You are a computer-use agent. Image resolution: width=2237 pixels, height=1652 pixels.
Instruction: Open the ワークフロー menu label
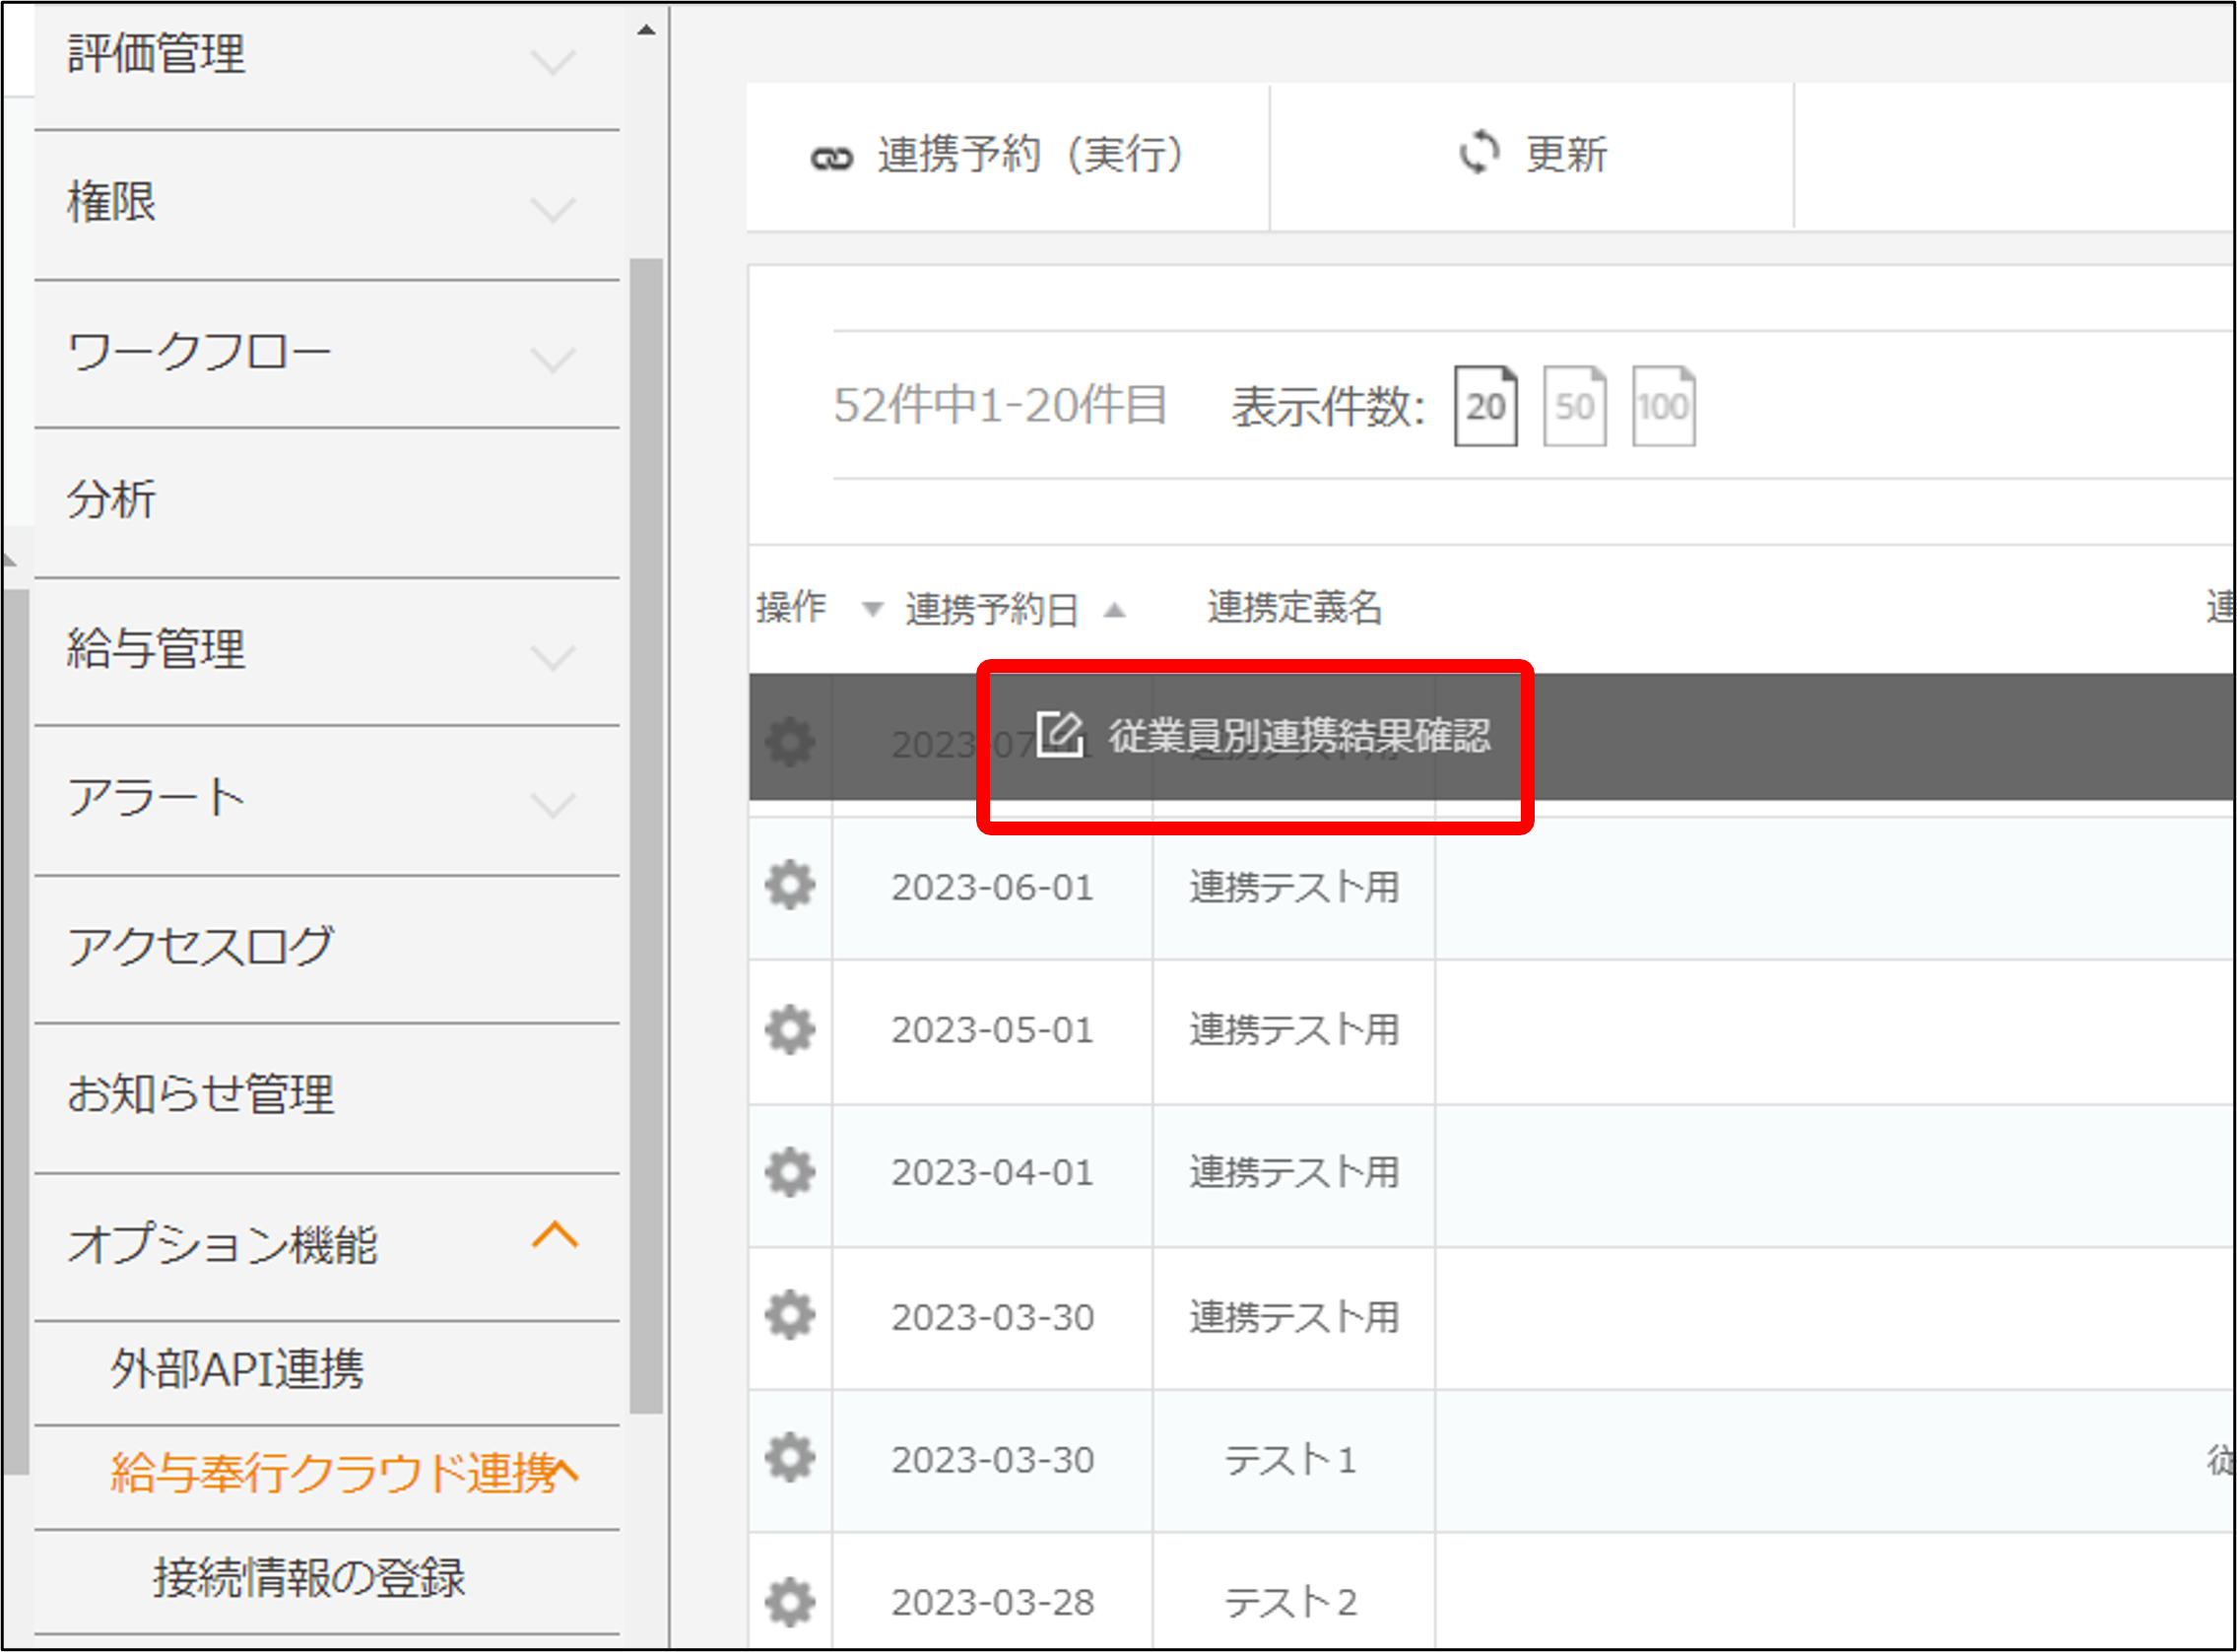click(198, 352)
